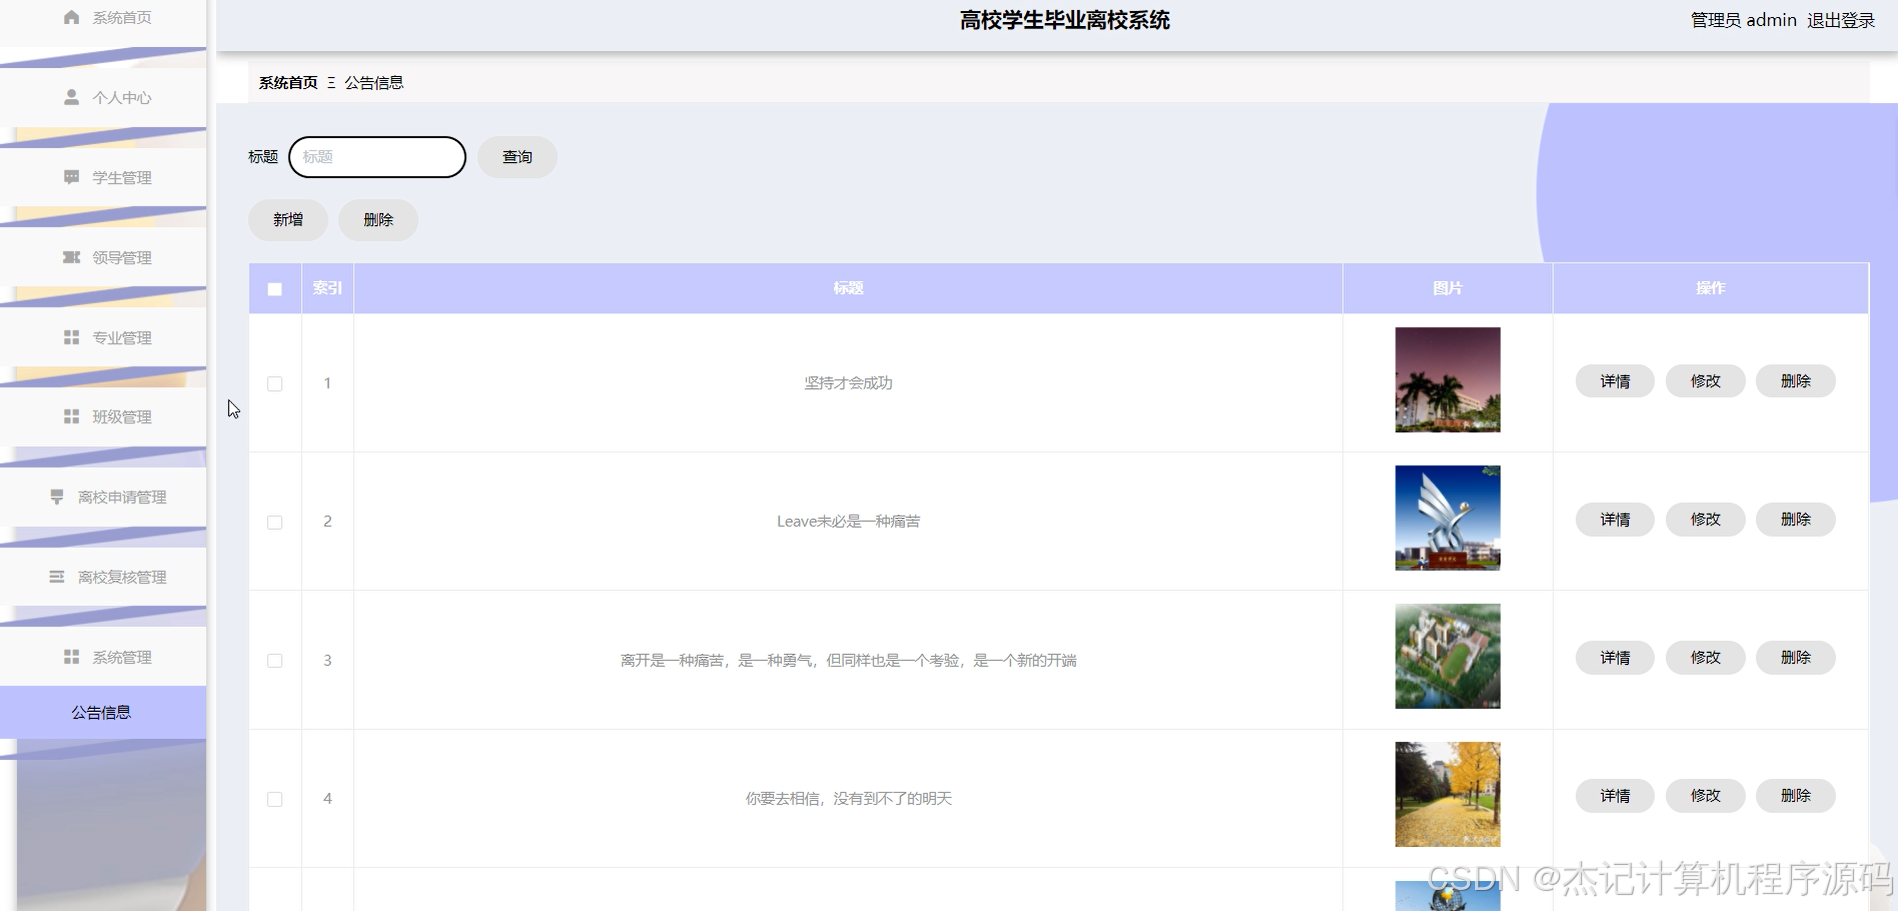Check the checkbox for row 4 你要去相信
The image size is (1898, 911).
click(275, 799)
